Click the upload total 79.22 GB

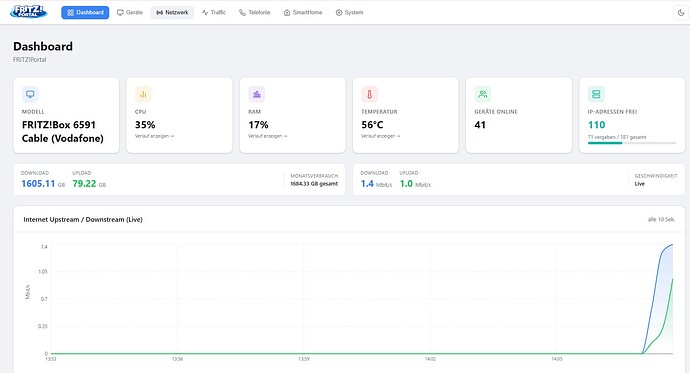click(x=89, y=184)
